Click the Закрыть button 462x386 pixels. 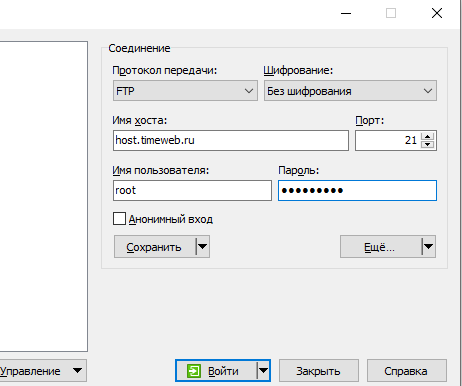(x=319, y=371)
